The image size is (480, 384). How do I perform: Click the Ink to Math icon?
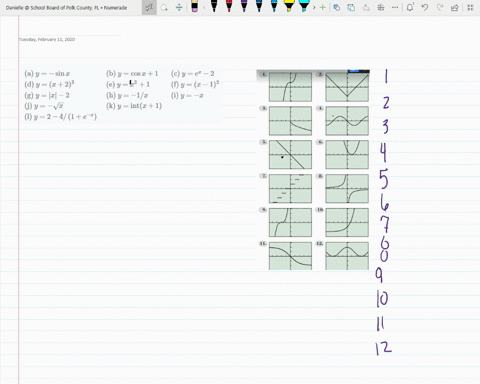tap(366, 7)
